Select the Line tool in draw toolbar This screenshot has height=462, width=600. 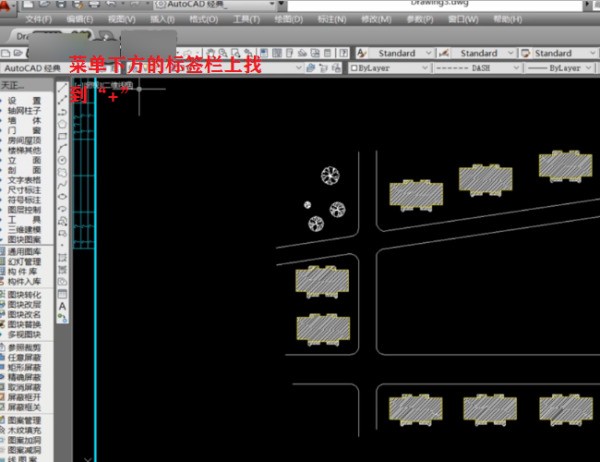click(63, 88)
